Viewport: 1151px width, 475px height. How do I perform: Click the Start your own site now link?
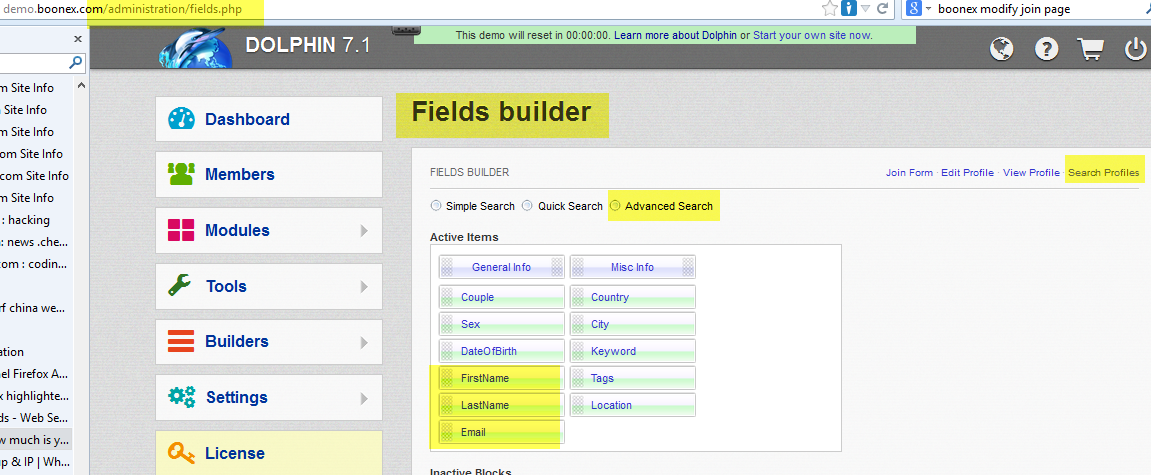[813, 35]
